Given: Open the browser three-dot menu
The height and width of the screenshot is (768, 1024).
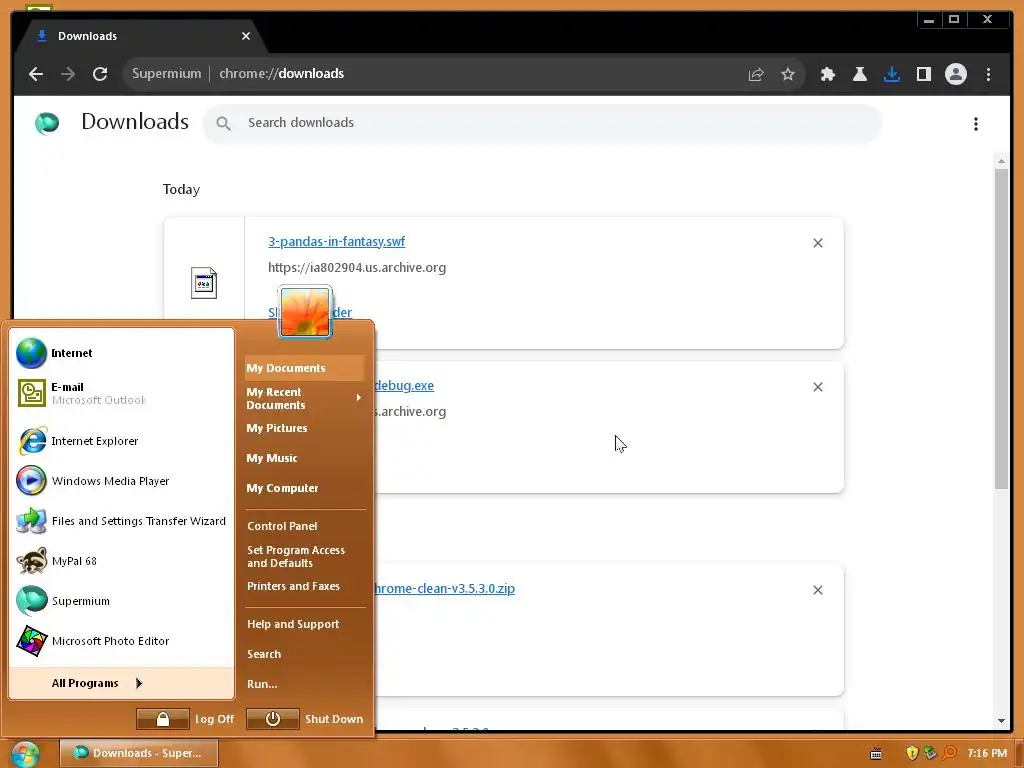Looking at the screenshot, I should [x=988, y=74].
